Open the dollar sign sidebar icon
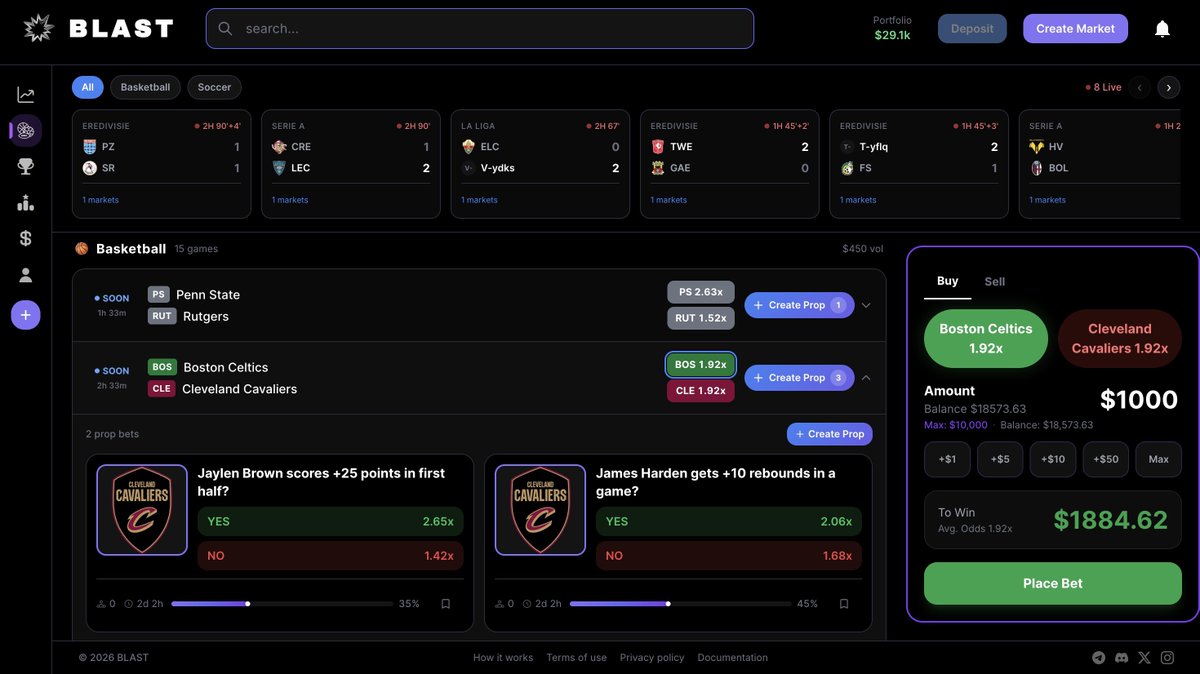This screenshot has width=1200, height=674. pyautogui.click(x=26, y=239)
